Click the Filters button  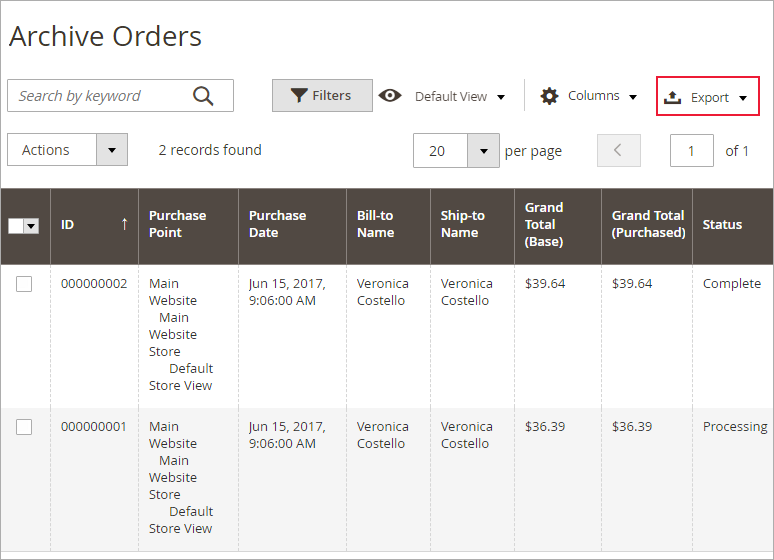click(x=322, y=96)
